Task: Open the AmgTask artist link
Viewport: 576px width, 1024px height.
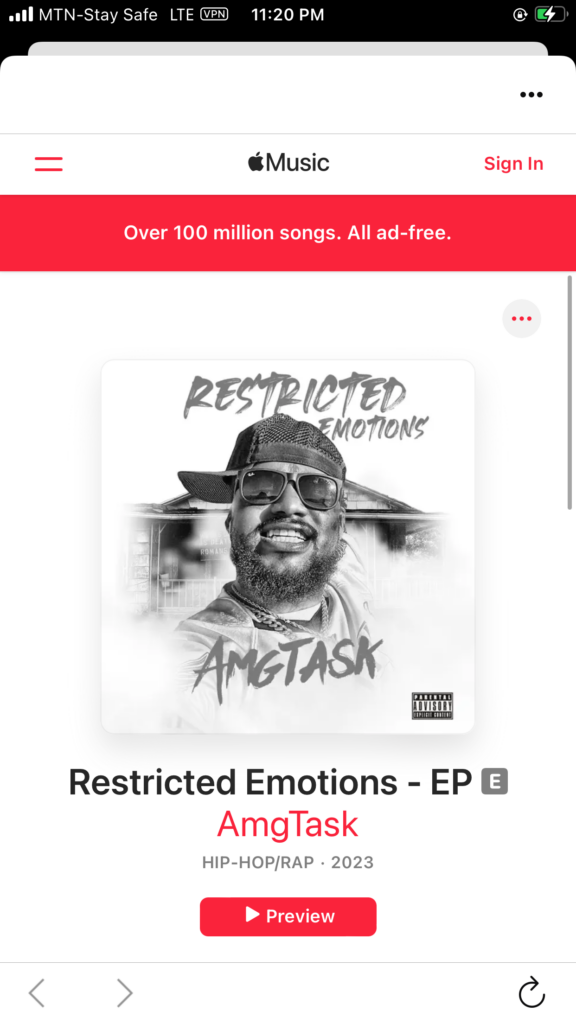Action: [288, 824]
